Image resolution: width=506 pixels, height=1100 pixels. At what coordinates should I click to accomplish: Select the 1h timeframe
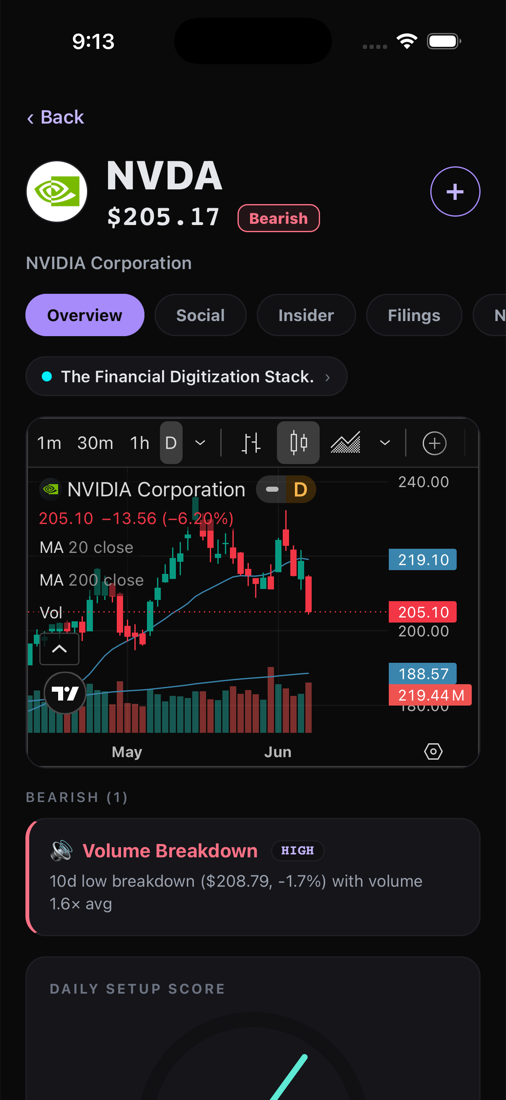pos(140,443)
